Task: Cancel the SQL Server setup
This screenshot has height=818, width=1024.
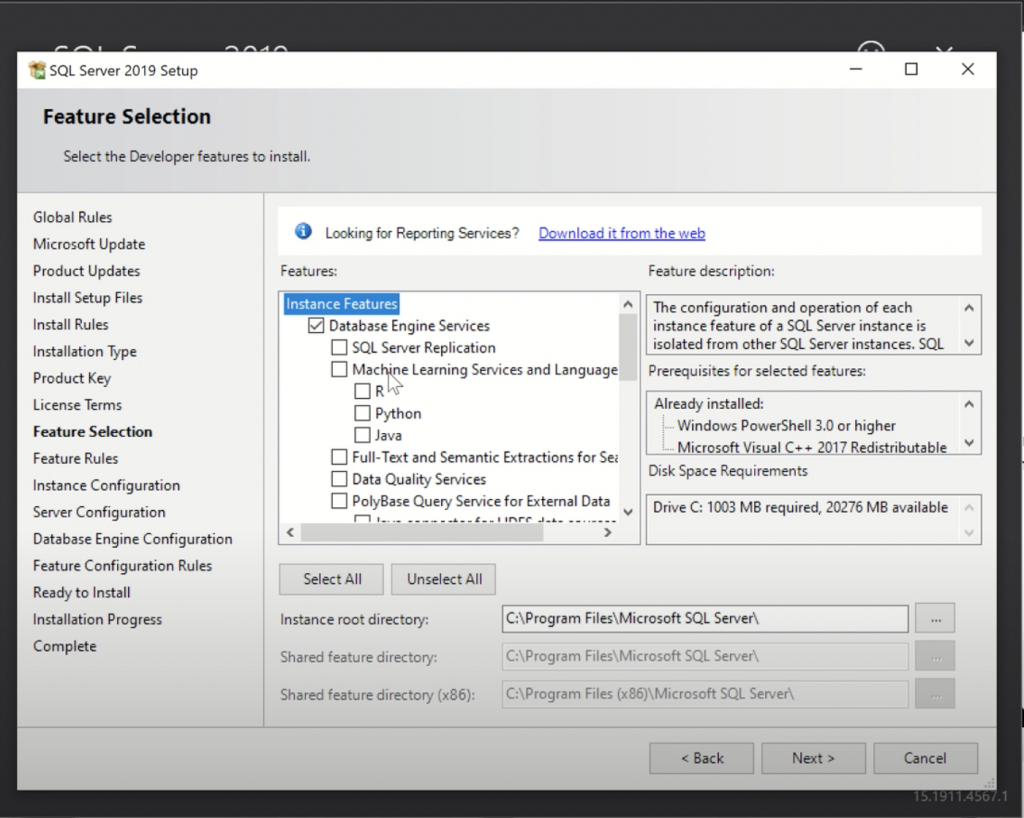Action: [x=925, y=758]
